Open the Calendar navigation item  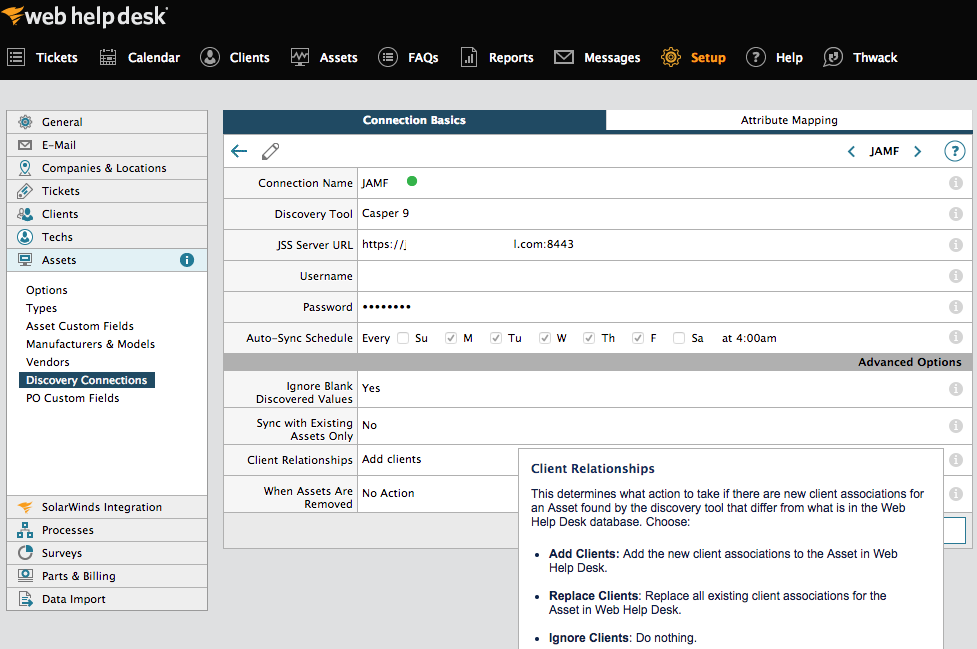click(x=140, y=57)
